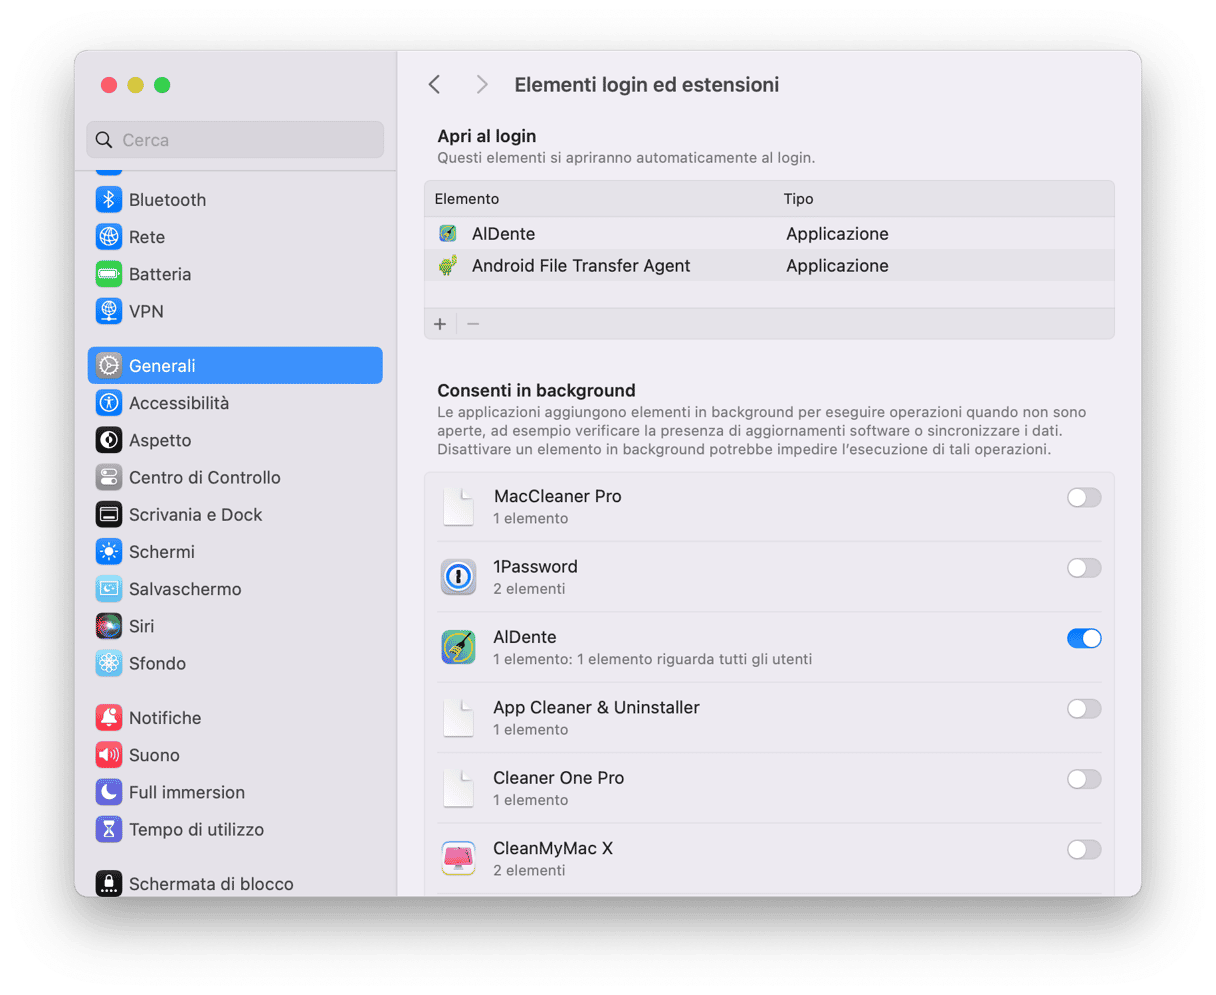Viewport: 1216px width, 995px height.
Task: Turn on 1Password background toggle
Action: click(1084, 568)
